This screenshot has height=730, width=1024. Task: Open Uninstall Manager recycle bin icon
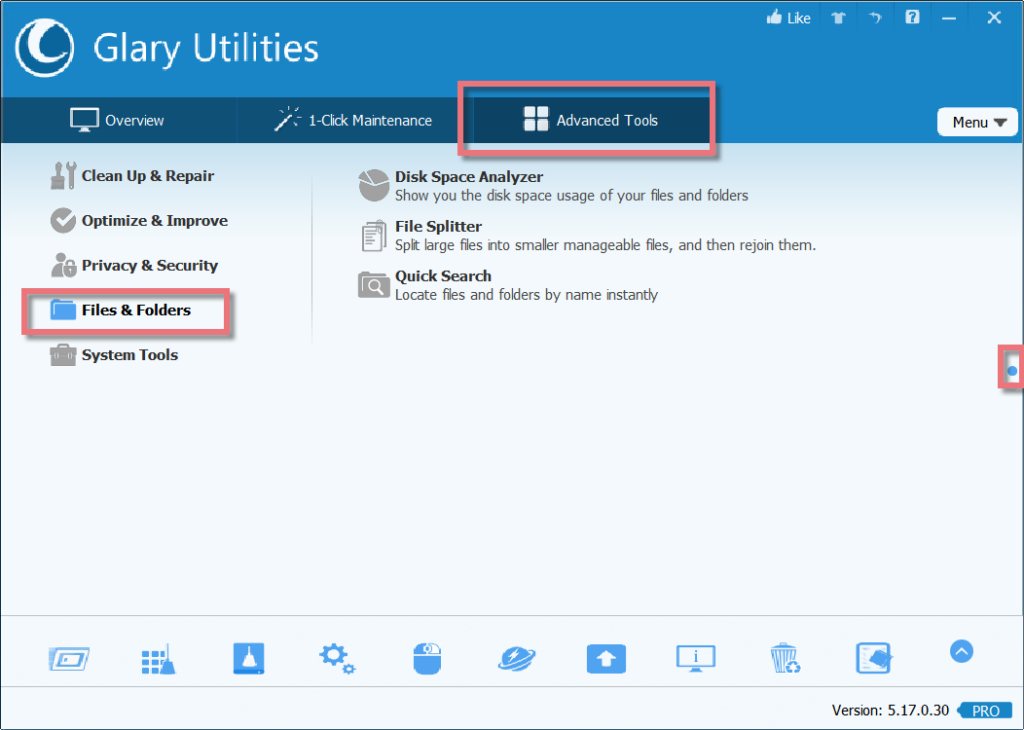click(x=785, y=658)
